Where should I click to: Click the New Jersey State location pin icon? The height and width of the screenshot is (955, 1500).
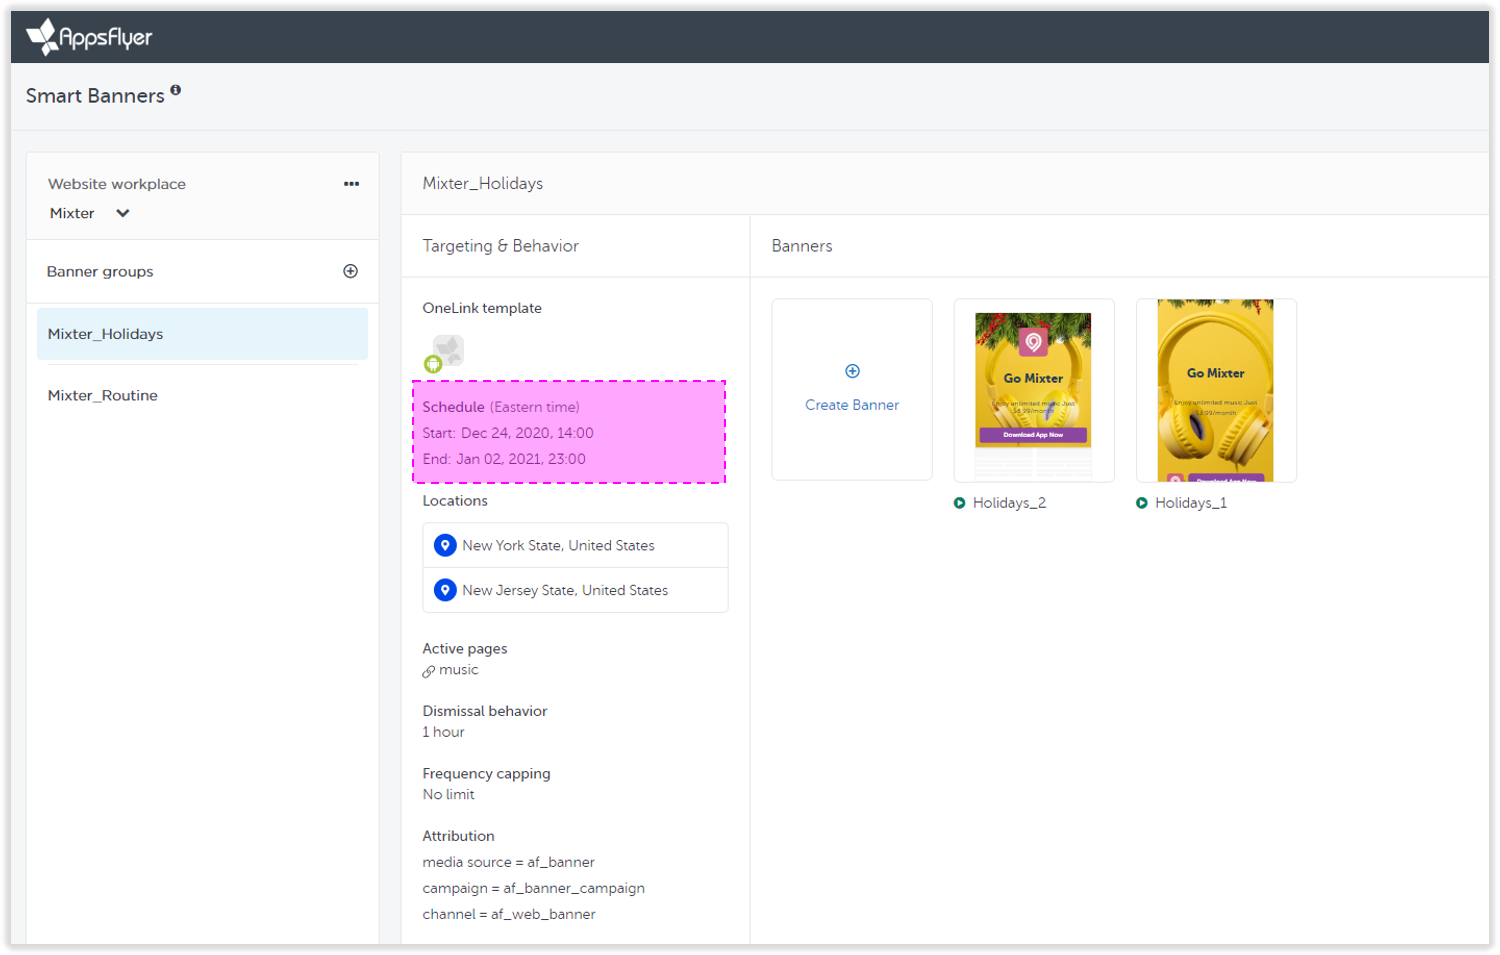(x=445, y=590)
